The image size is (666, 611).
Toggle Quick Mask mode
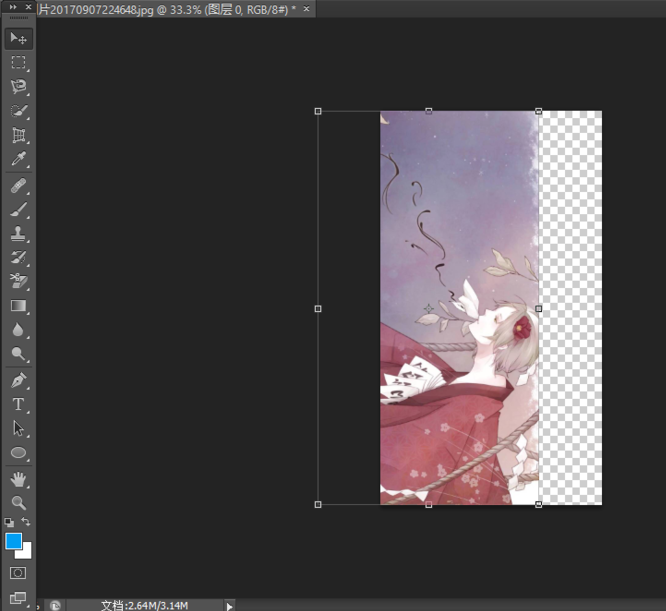click(x=18, y=573)
